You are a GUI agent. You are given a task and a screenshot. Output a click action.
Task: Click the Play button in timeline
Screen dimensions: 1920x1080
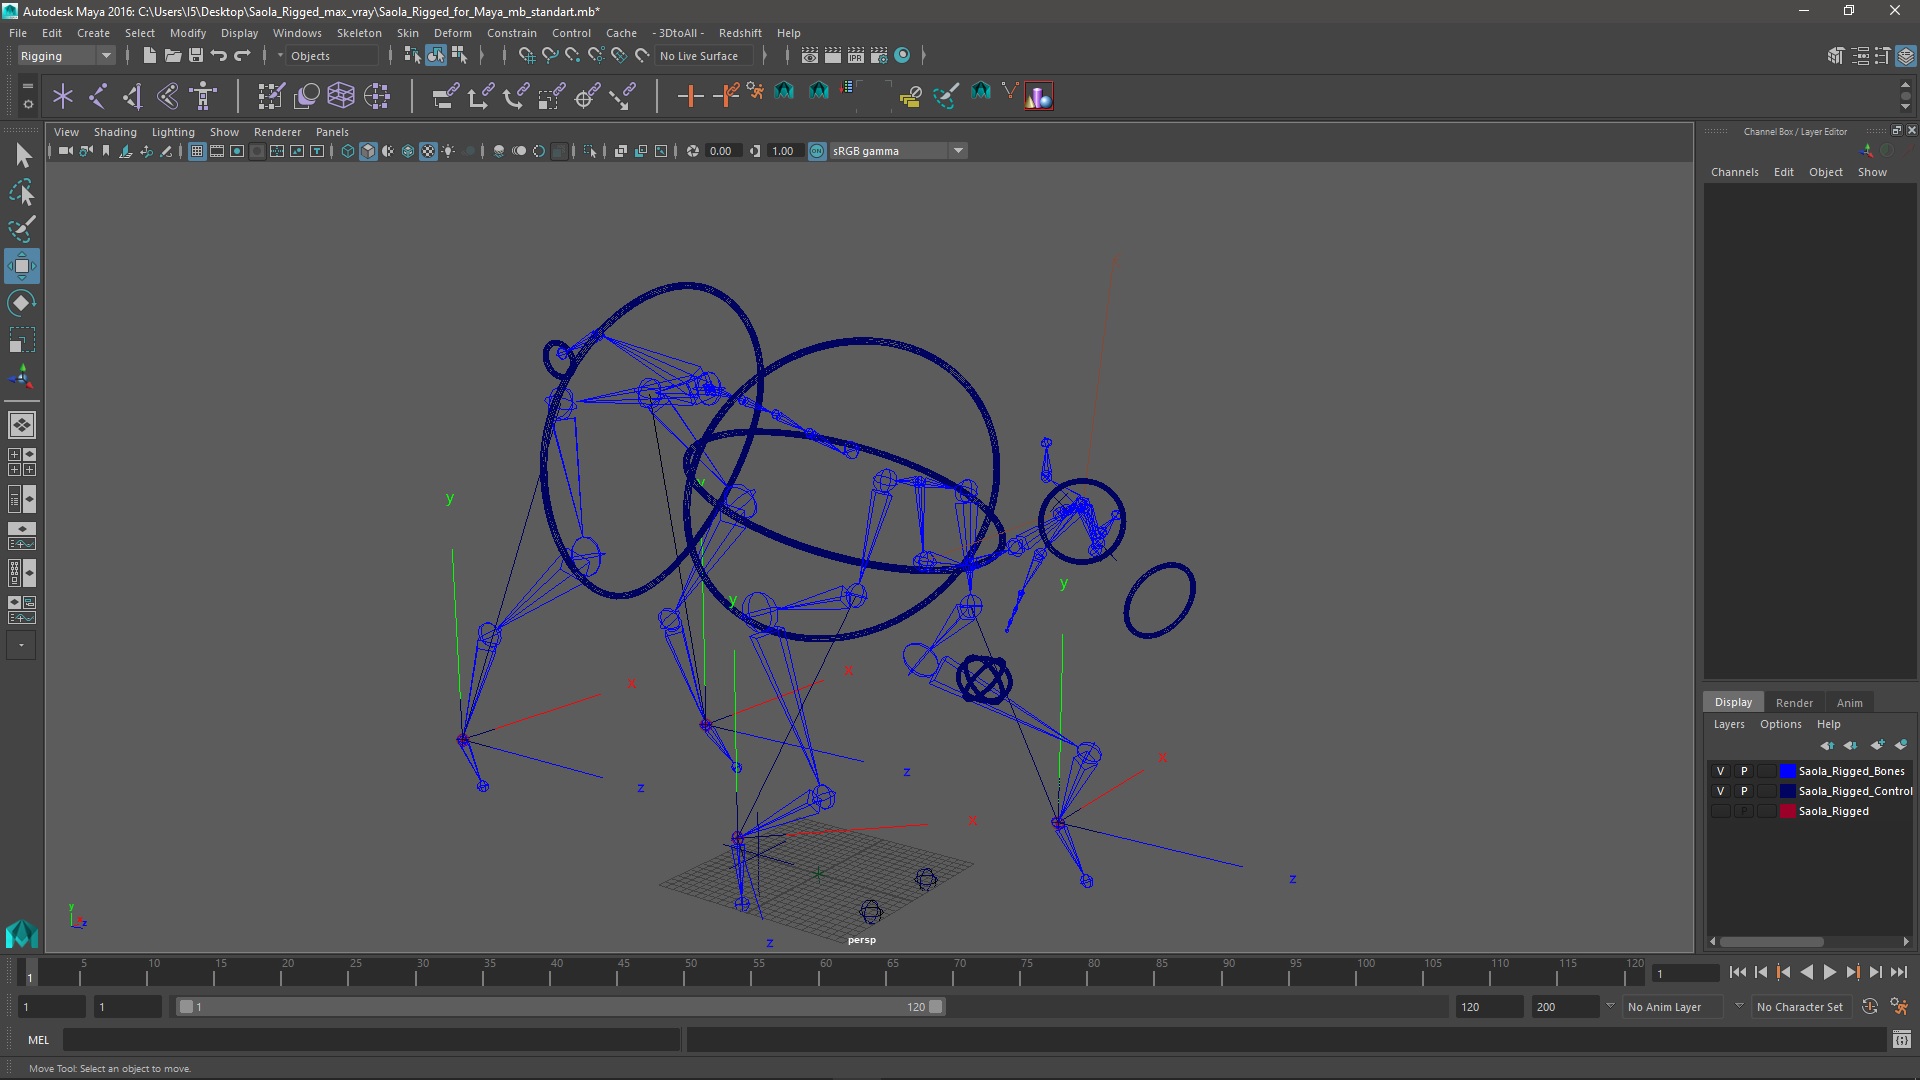pyautogui.click(x=1832, y=973)
